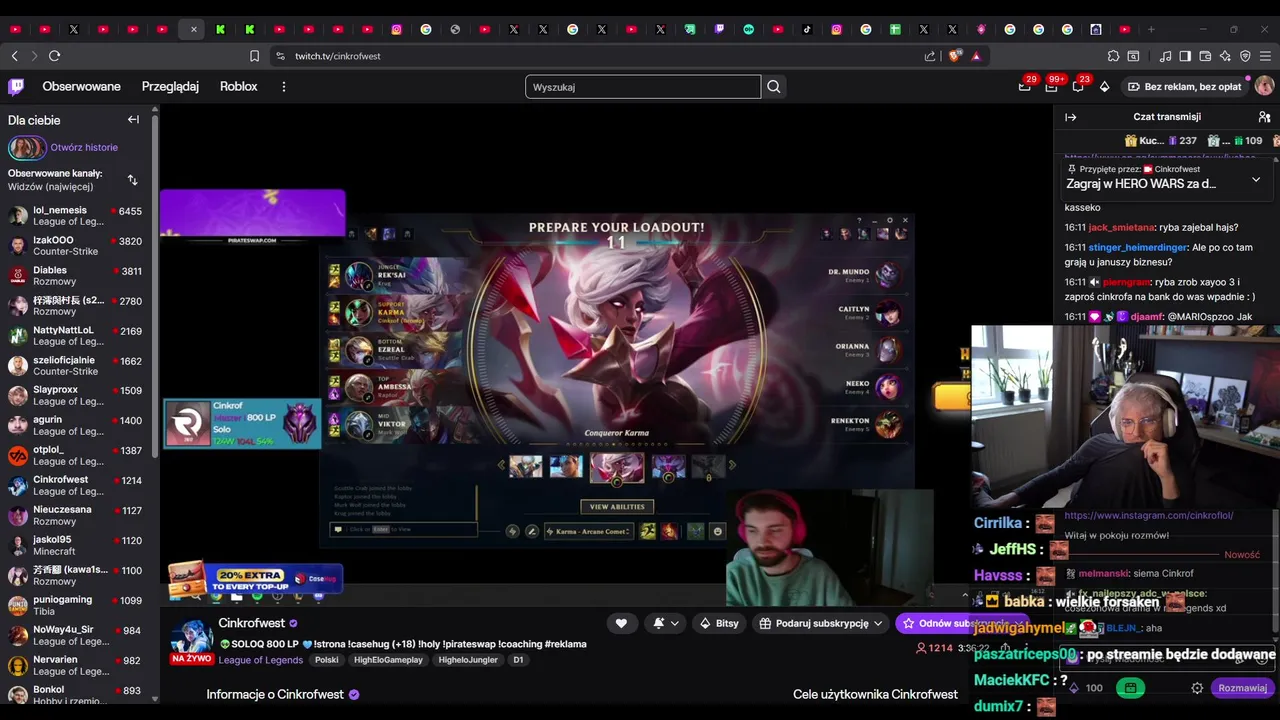Click Bez reklam, bez opłat button
Image resolution: width=1280 pixels, height=720 pixels.
pyautogui.click(x=1184, y=87)
